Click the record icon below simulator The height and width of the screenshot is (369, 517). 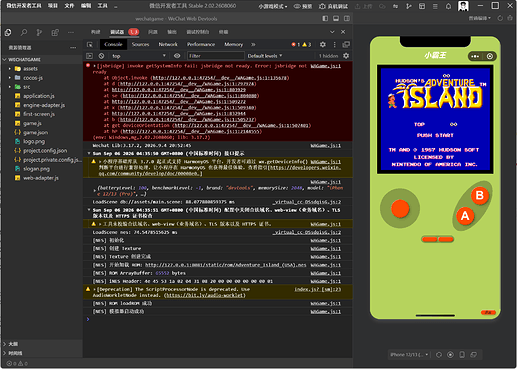coord(450,355)
